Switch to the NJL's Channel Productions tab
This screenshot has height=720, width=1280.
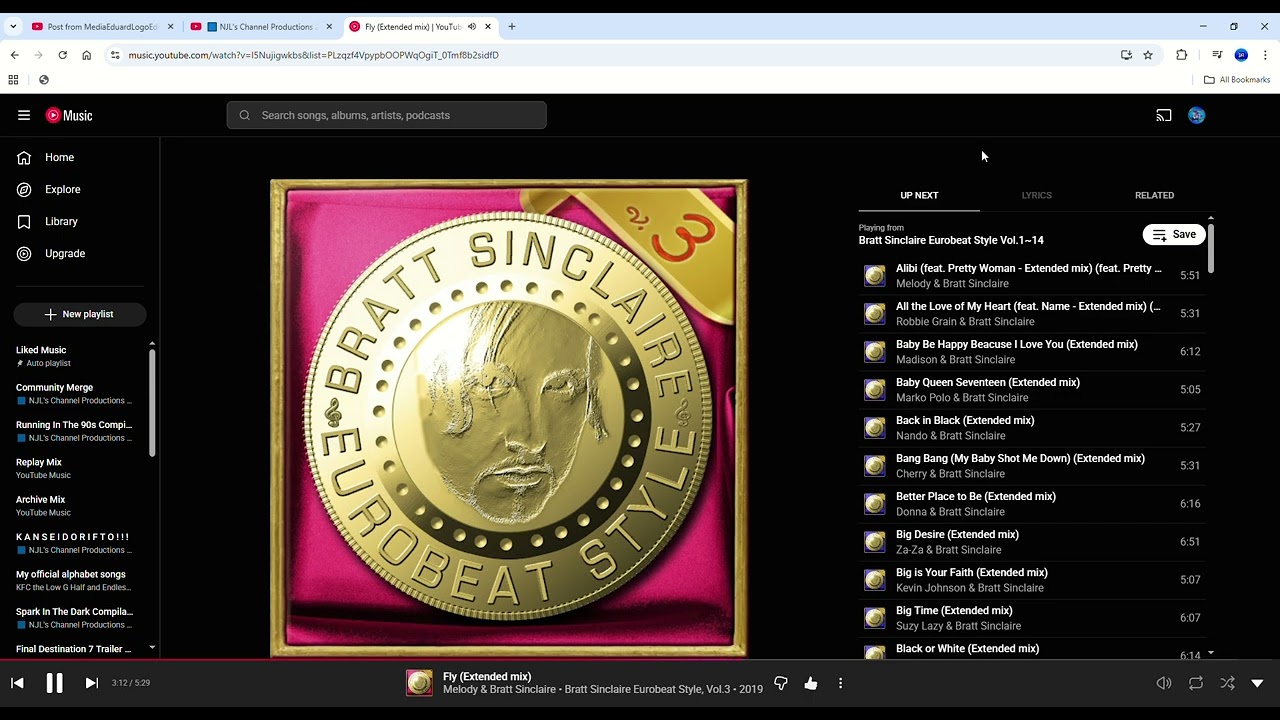(x=261, y=27)
